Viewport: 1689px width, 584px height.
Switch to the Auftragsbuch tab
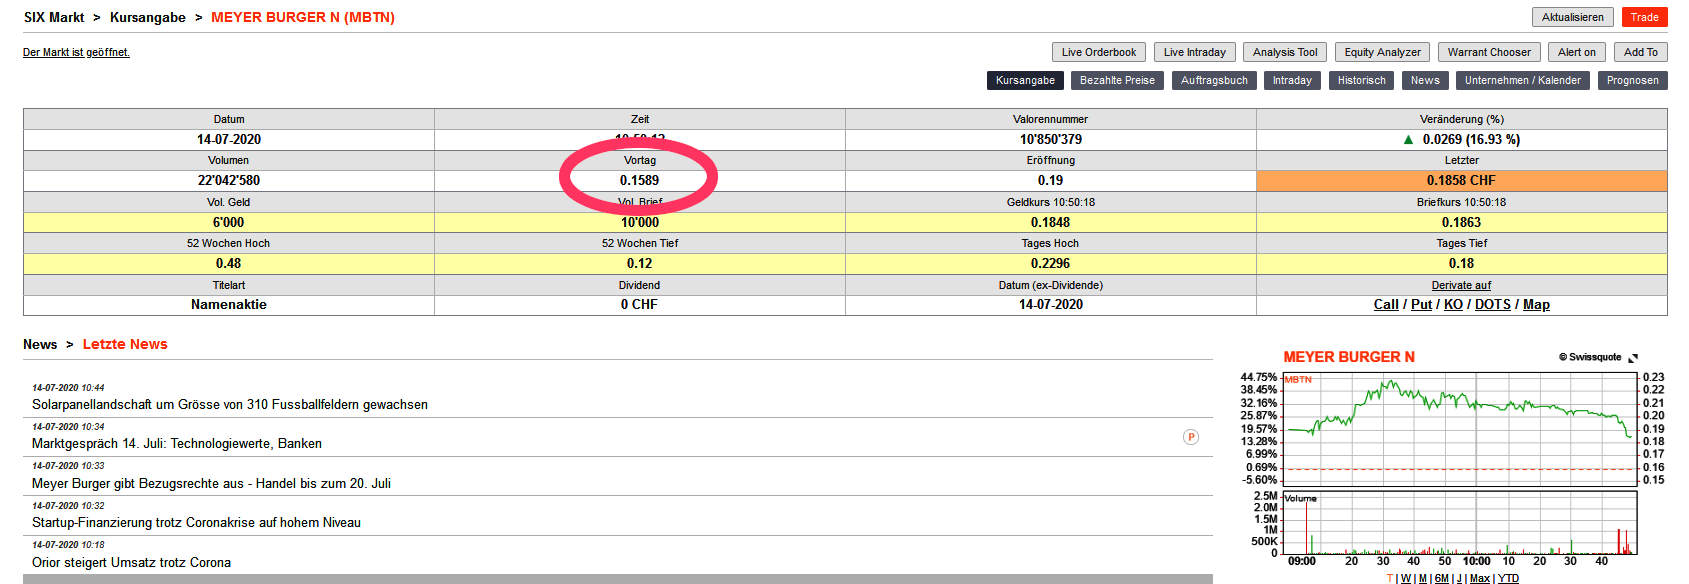click(1214, 80)
